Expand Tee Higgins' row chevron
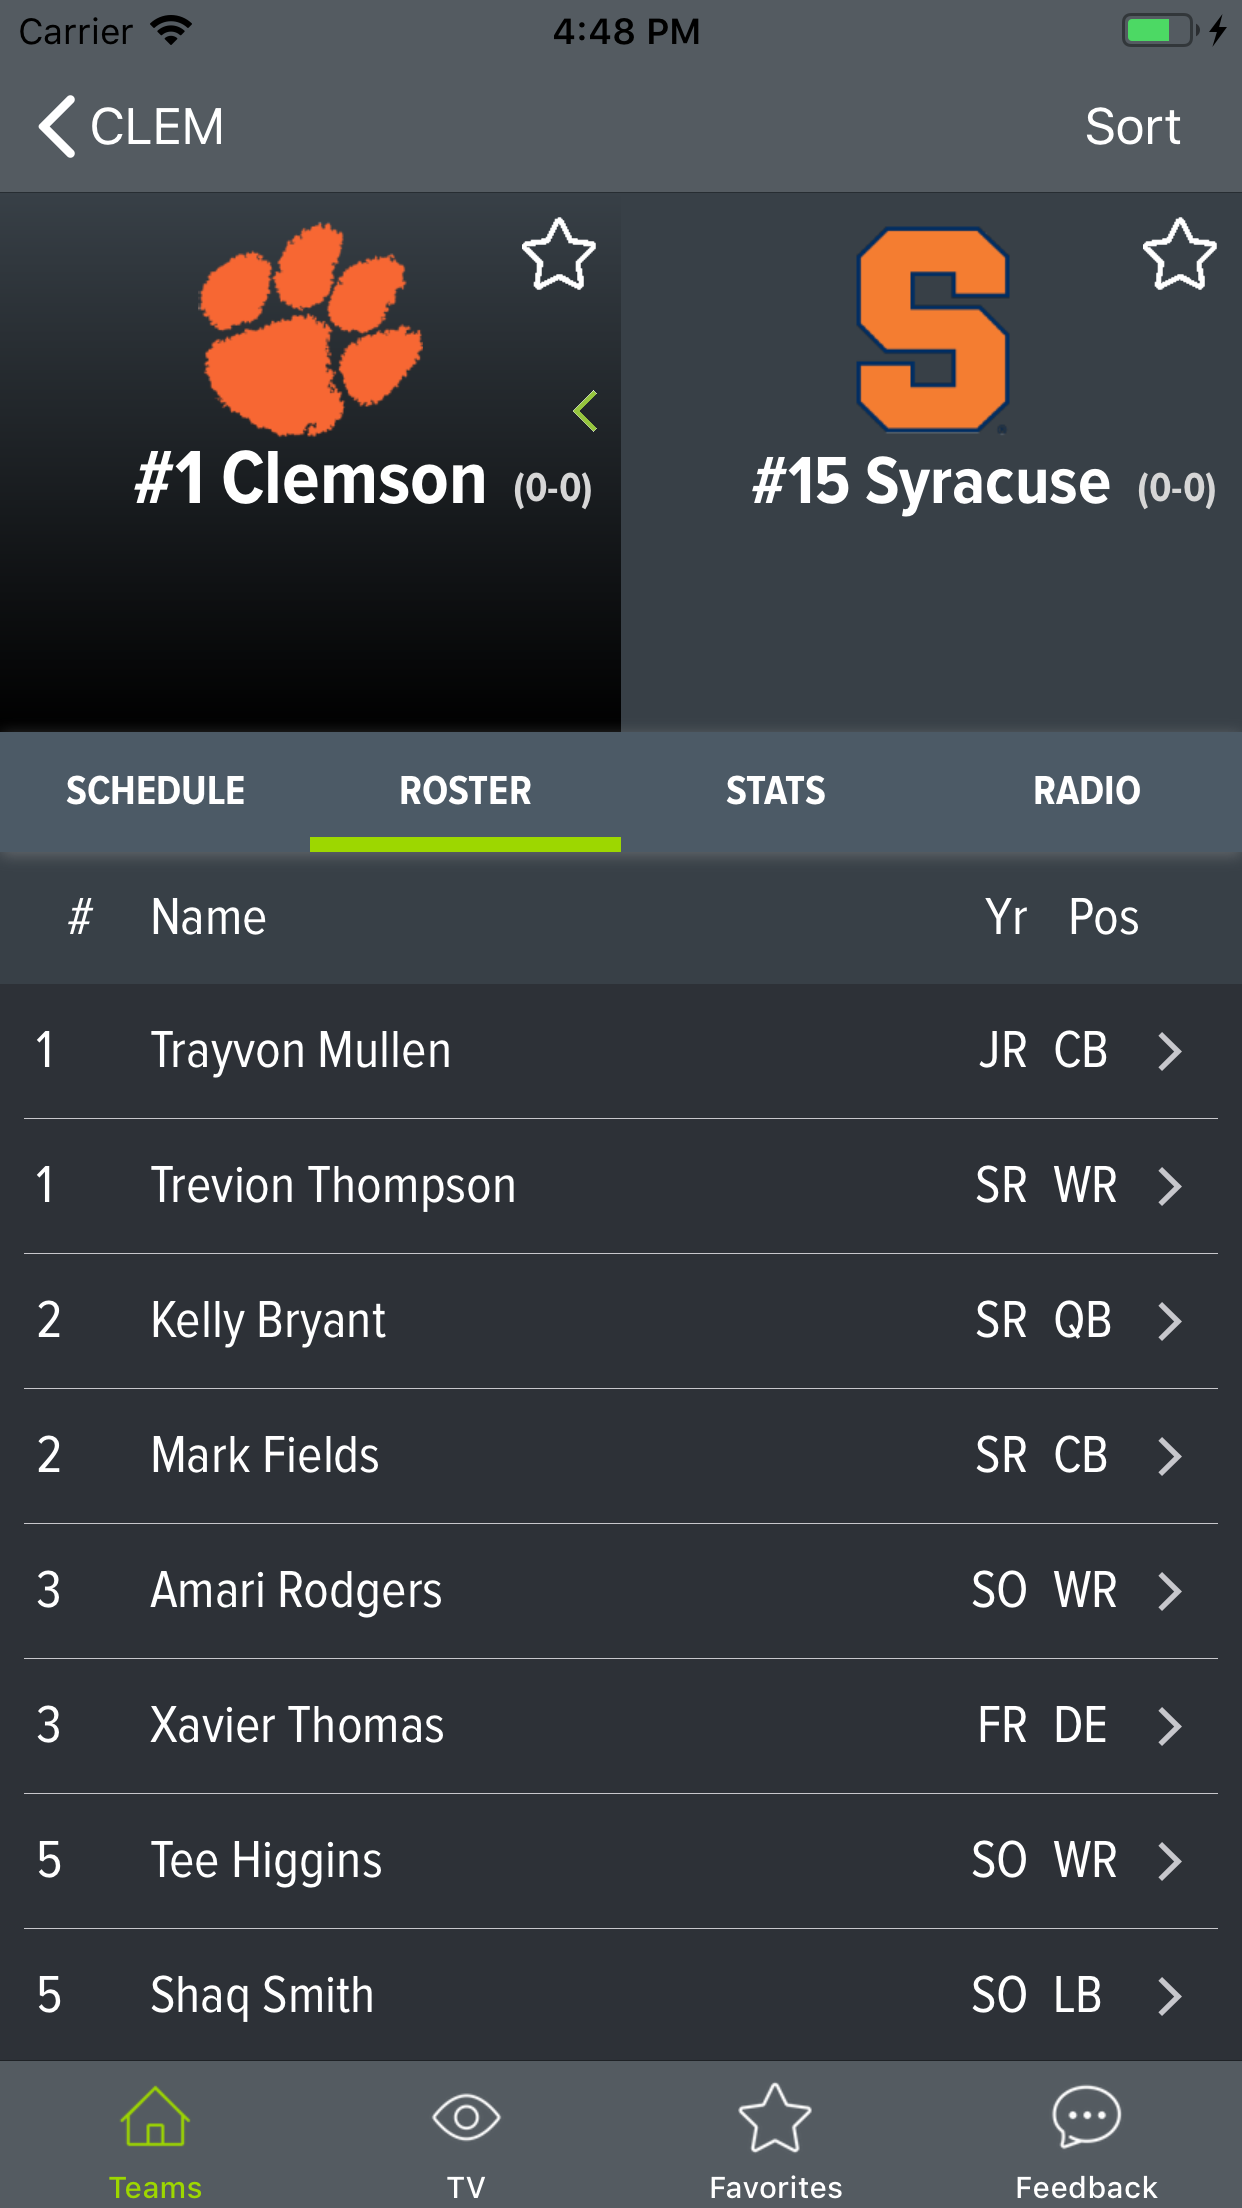 (1169, 1861)
